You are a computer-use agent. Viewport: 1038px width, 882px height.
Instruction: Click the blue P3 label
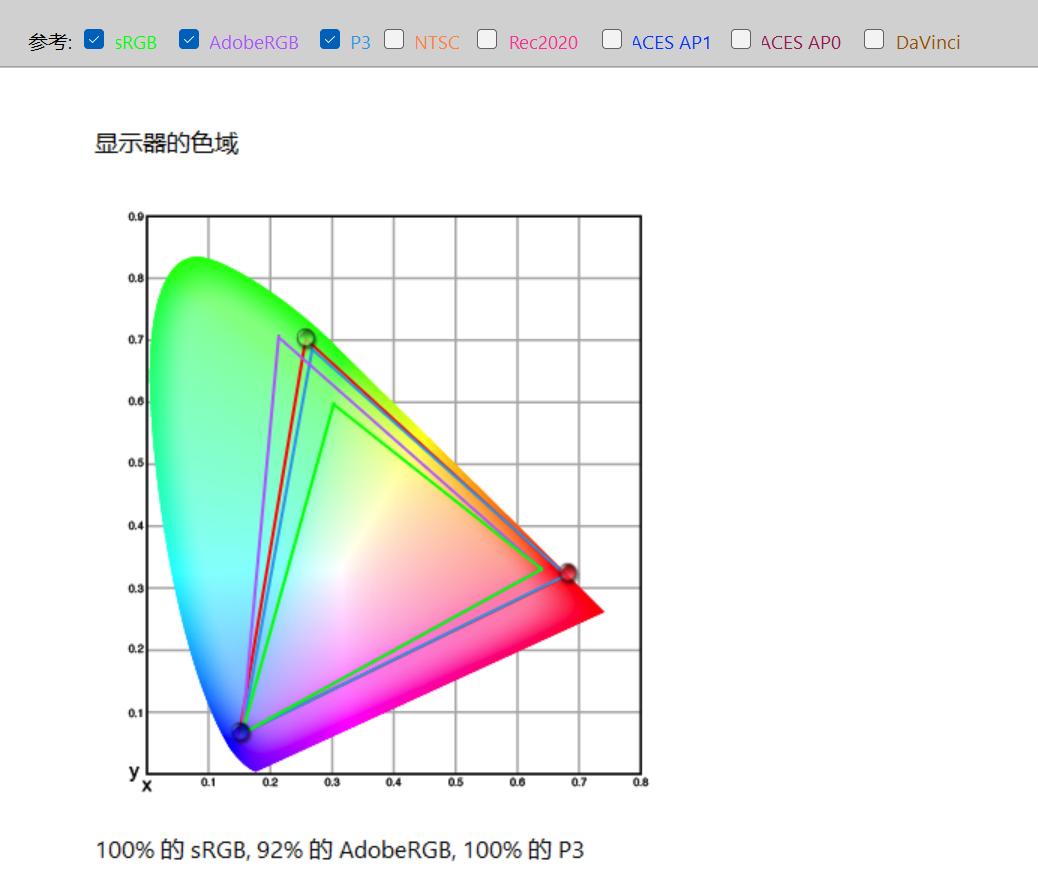[360, 42]
